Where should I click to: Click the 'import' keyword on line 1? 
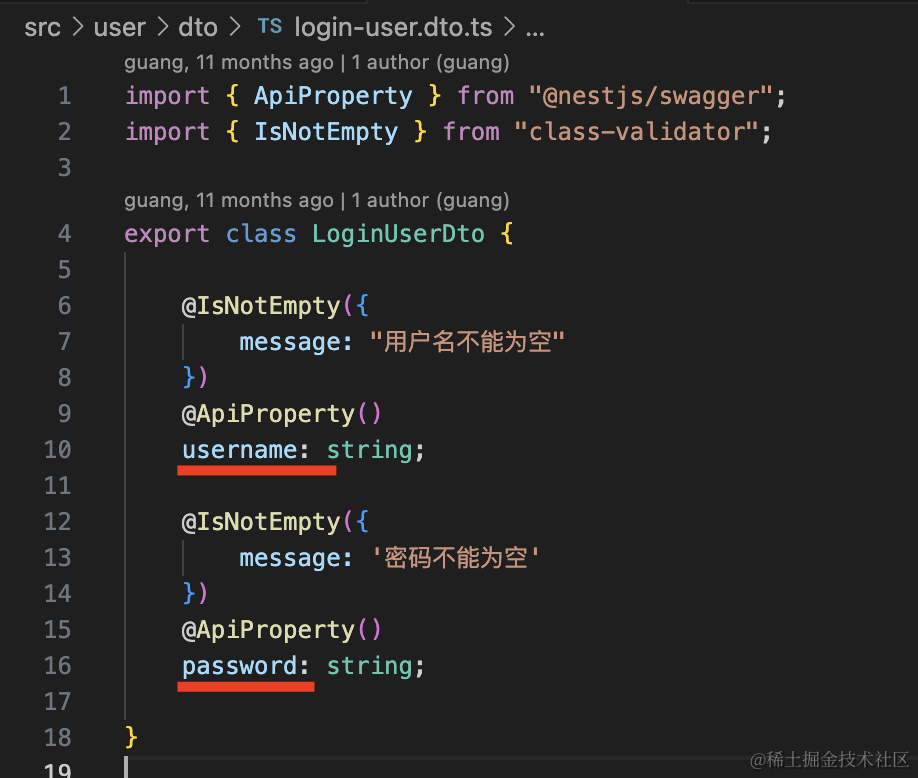click(x=167, y=97)
